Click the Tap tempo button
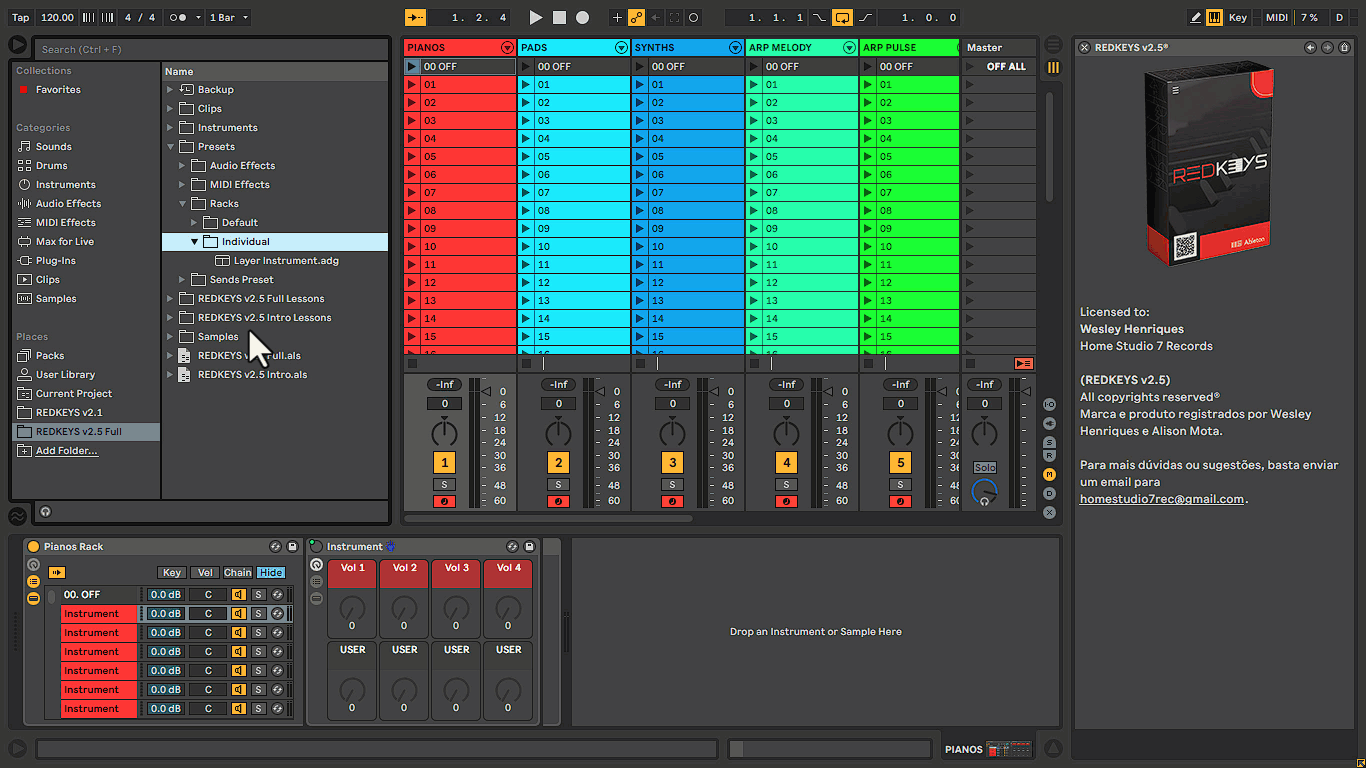Image resolution: width=1366 pixels, height=768 pixels. point(20,17)
